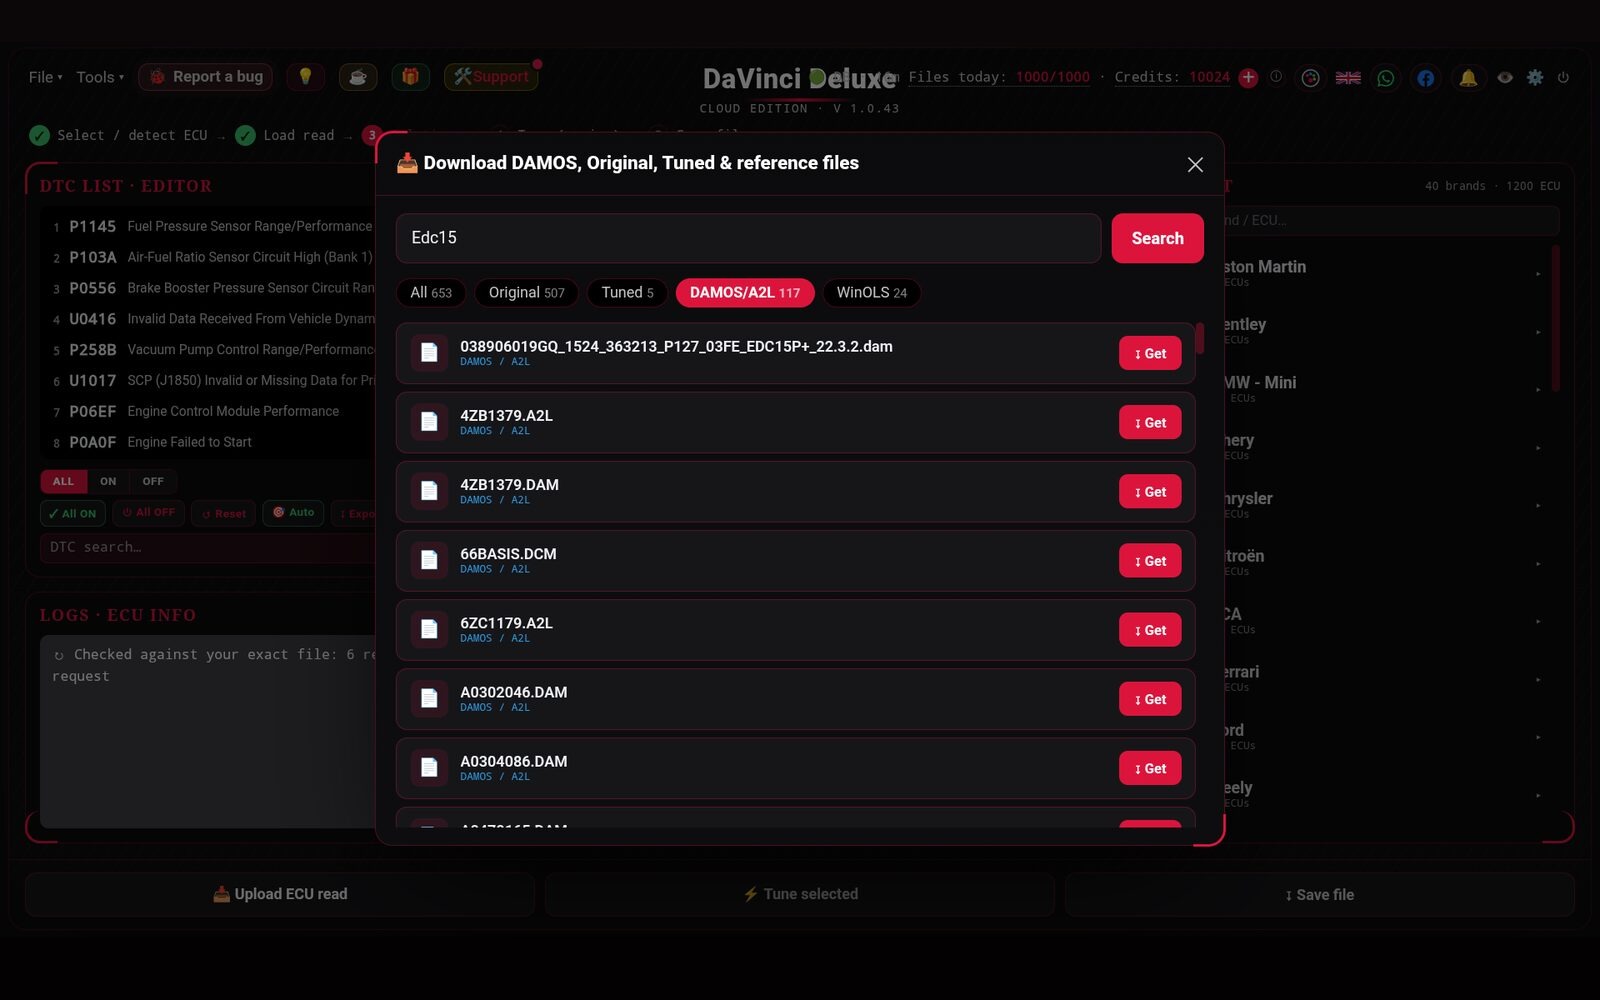Expand the Chrysler brand row arrow
The width and height of the screenshot is (1600, 1000).
click(1538, 506)
